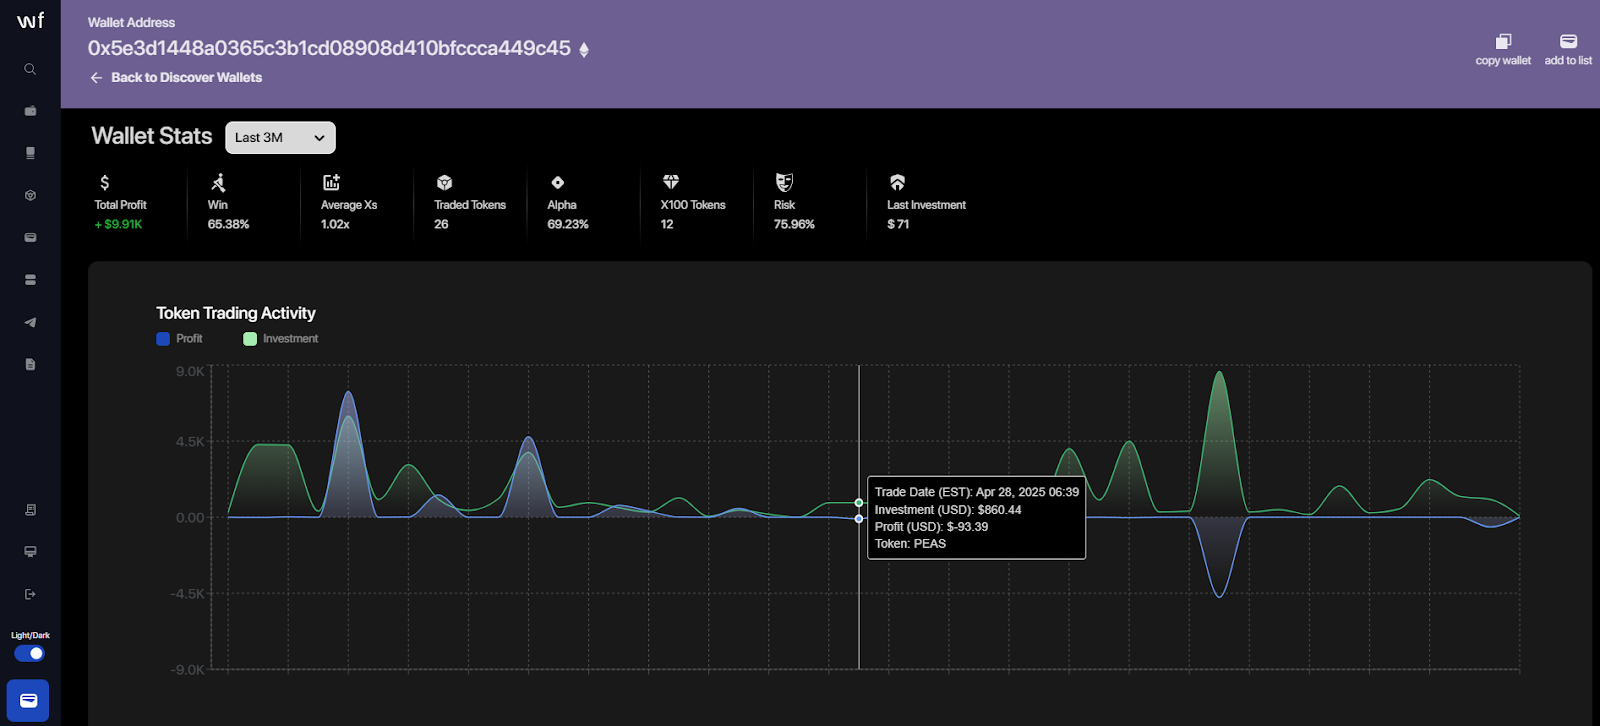Click the wallet address text
Screen dimensions: 1600x726
(x=329, y=48)
